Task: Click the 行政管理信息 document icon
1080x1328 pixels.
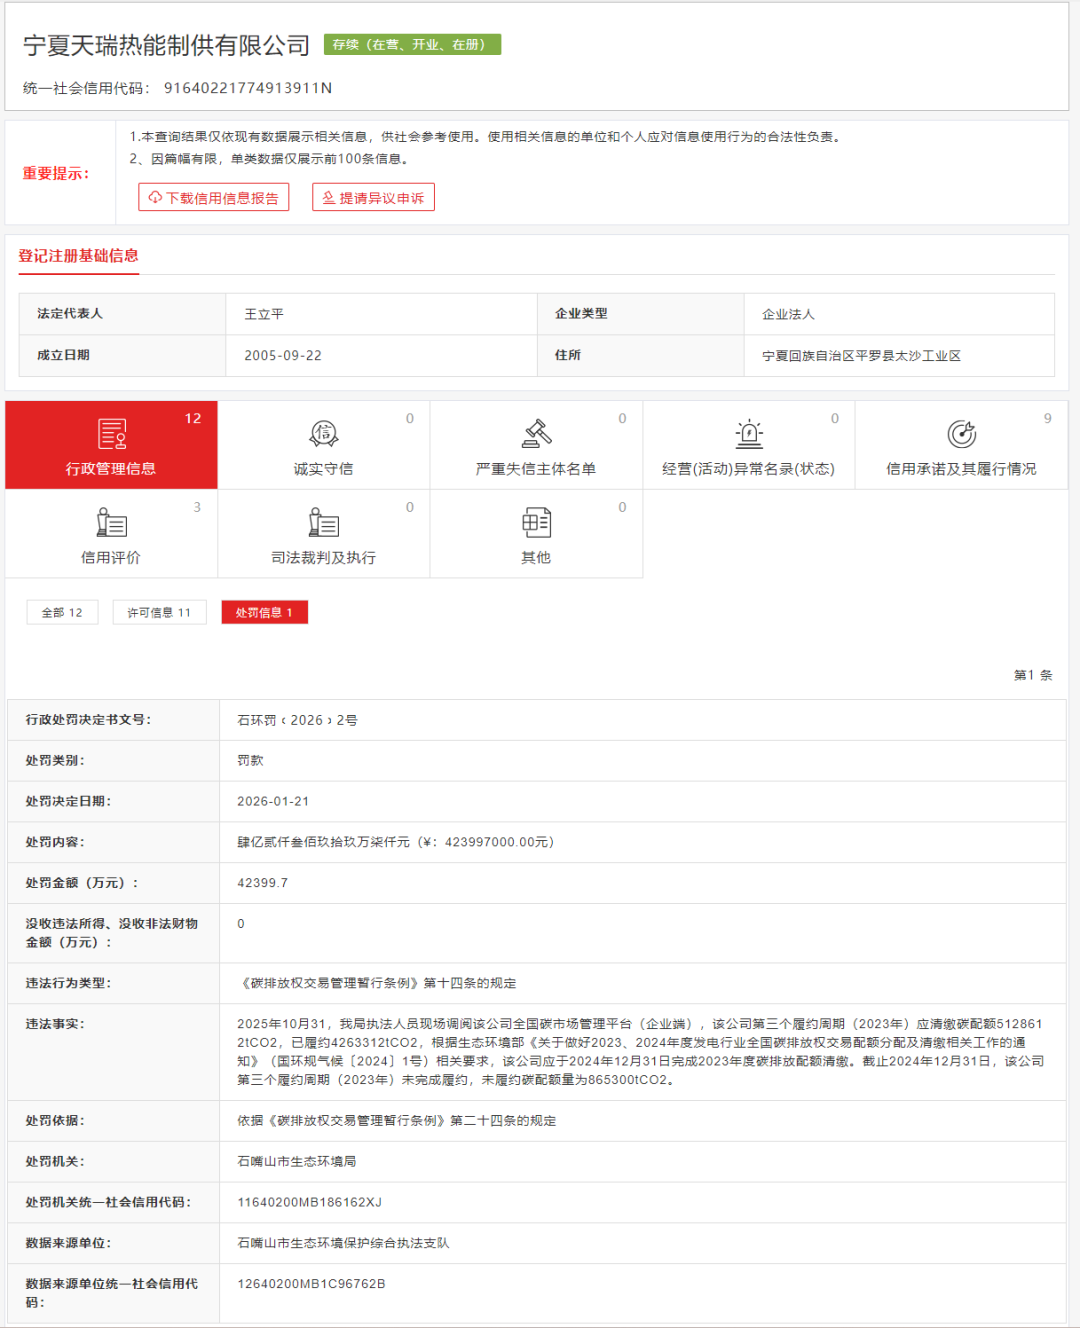Action: [x=111, y=434]
